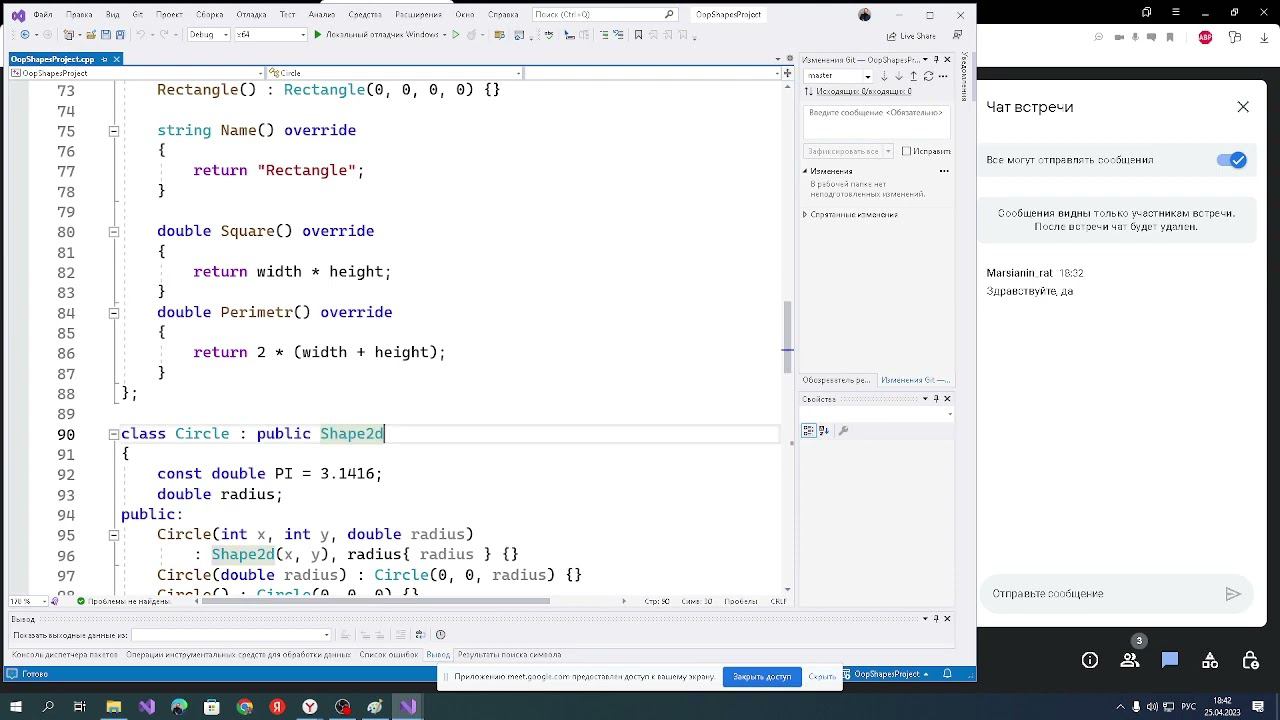
Task: Open the Debug configuration dropdown
Action: (209, 35)
